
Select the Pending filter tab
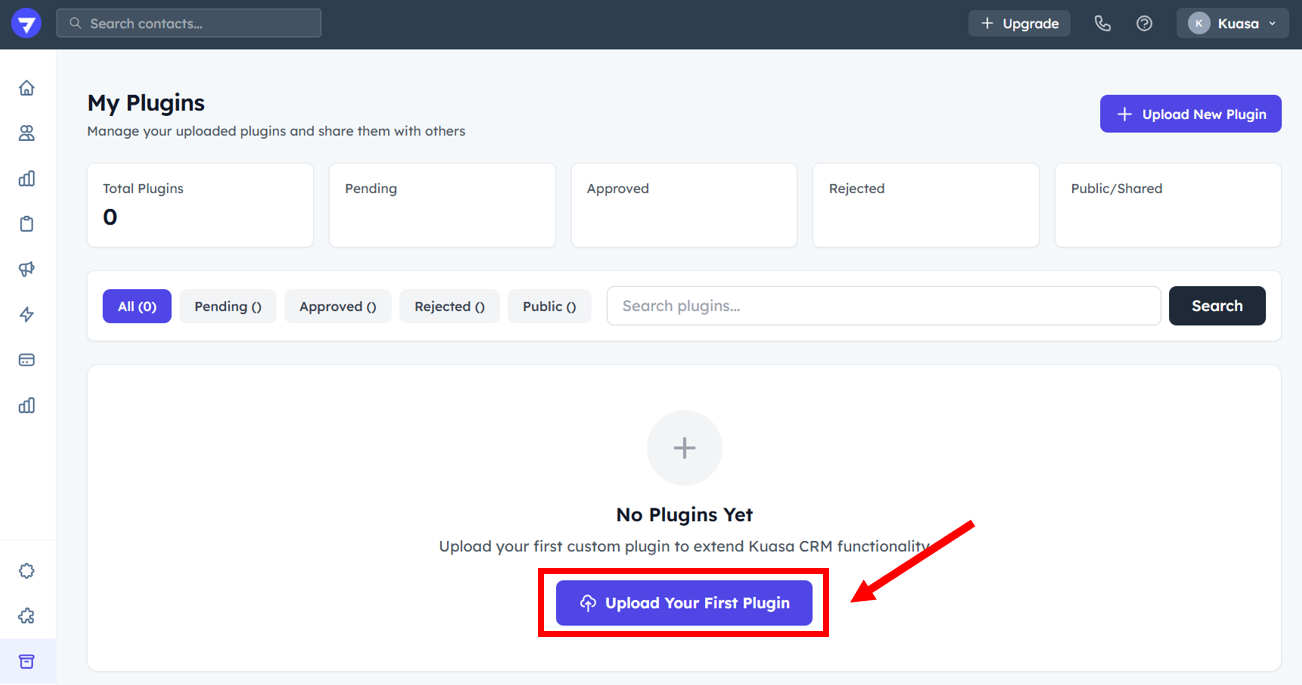point(228,306)
